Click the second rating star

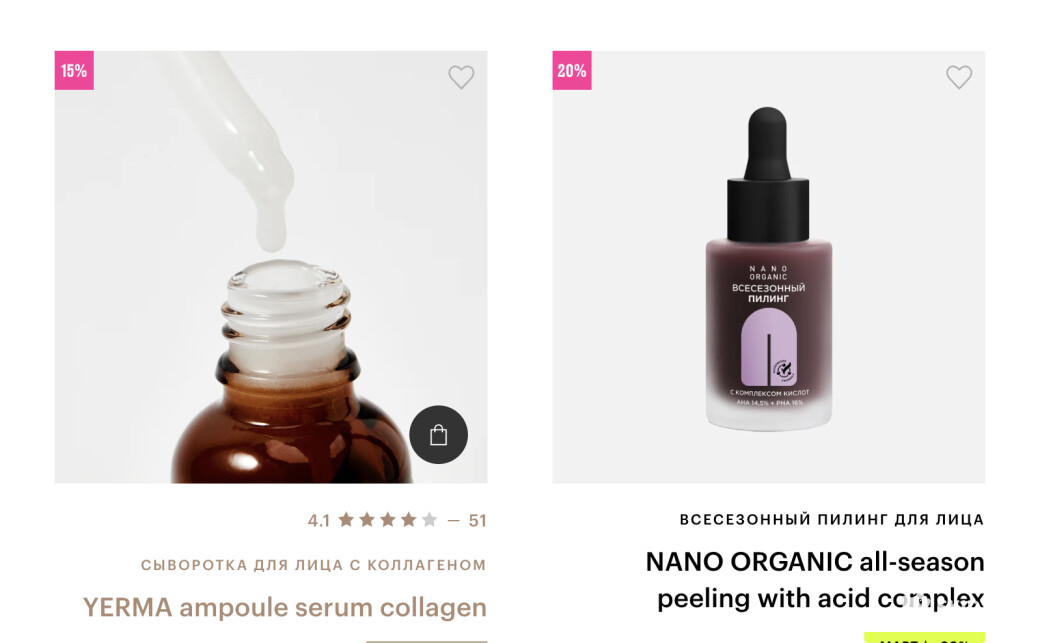click(367, 520)
